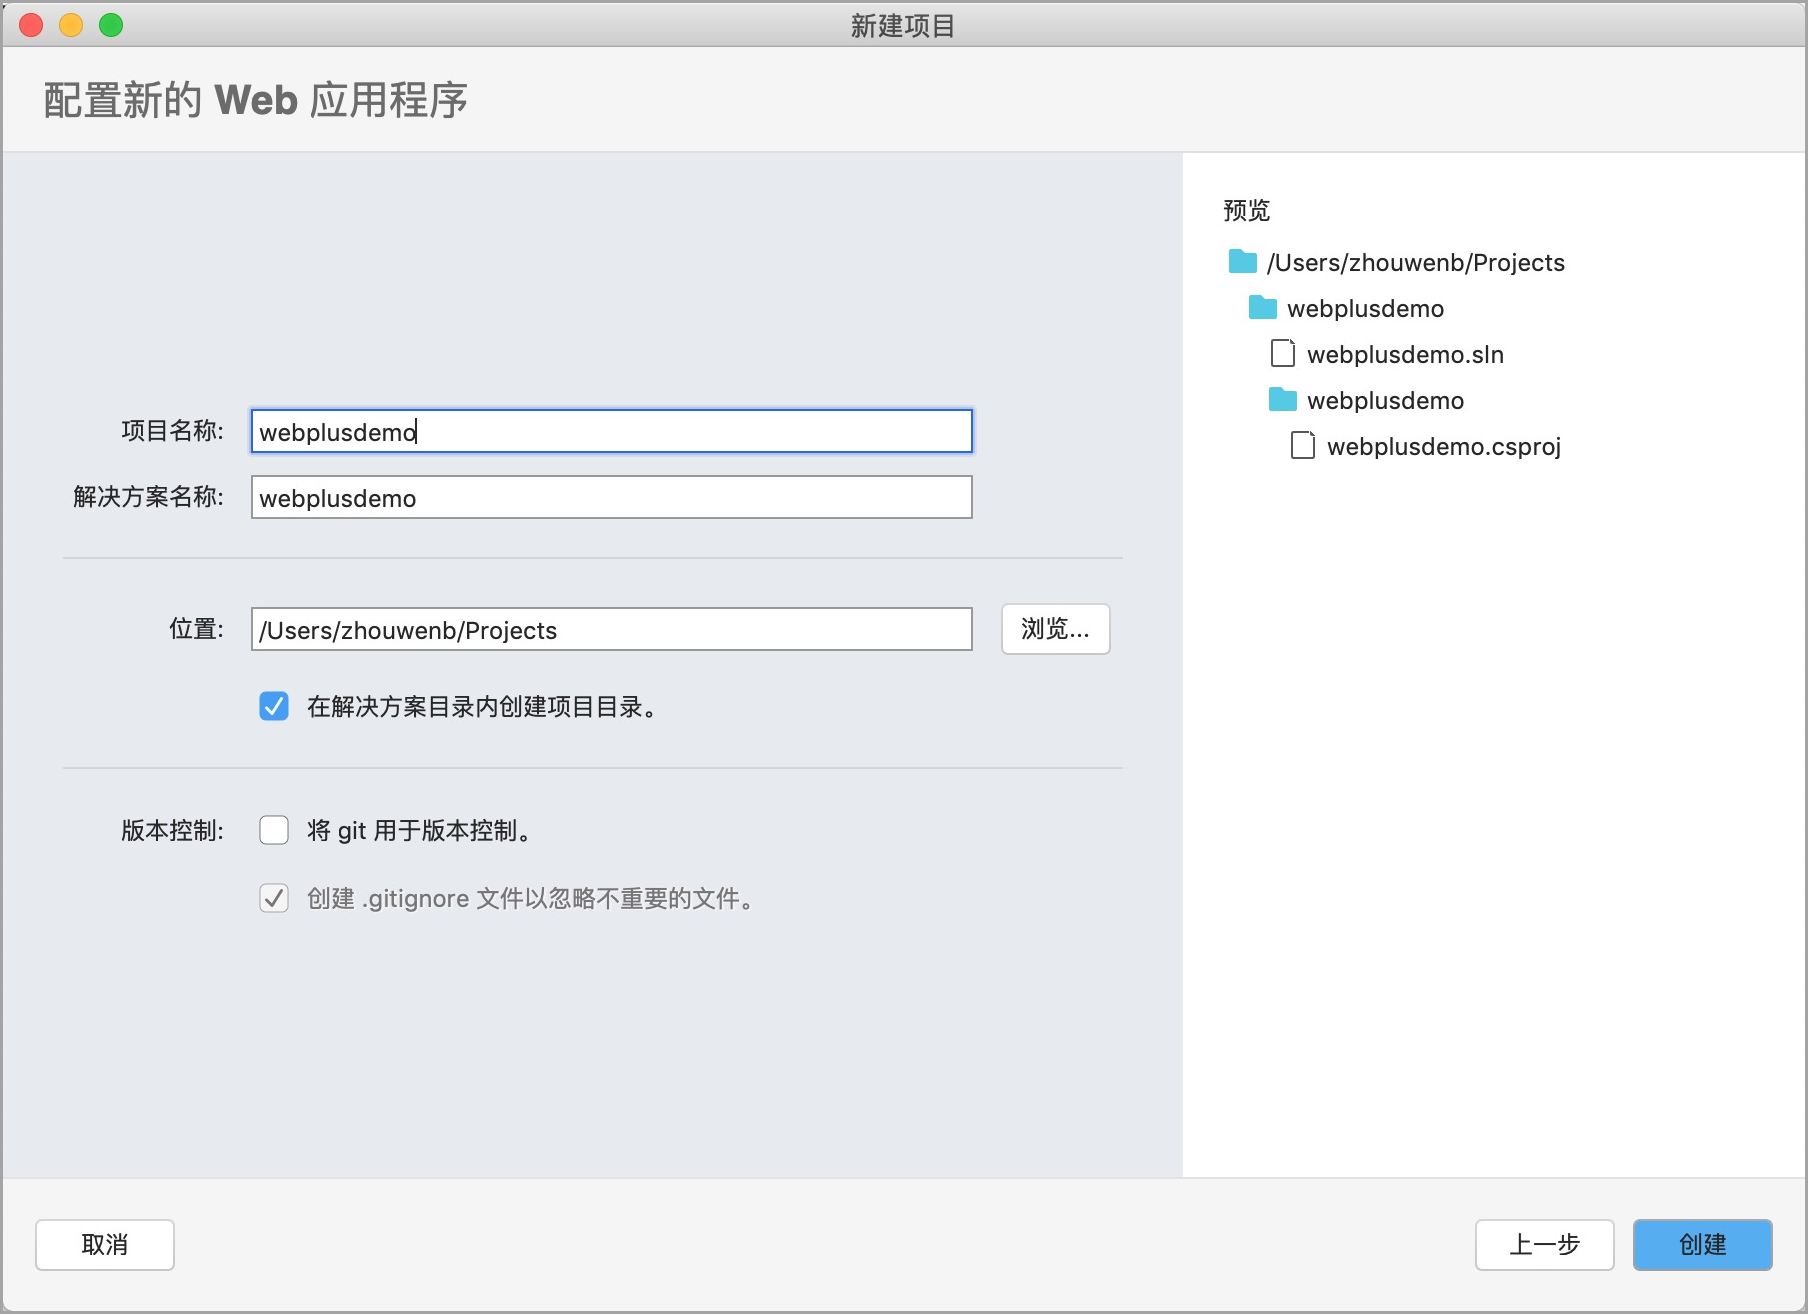
Task: Go back with the 上一步 button
Action: [1544, 1244]
